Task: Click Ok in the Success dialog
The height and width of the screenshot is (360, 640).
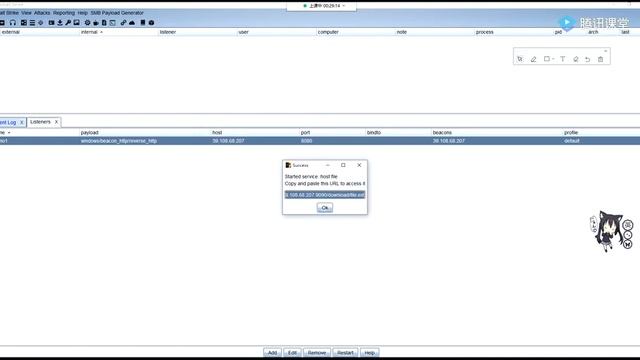Action: 325,208
